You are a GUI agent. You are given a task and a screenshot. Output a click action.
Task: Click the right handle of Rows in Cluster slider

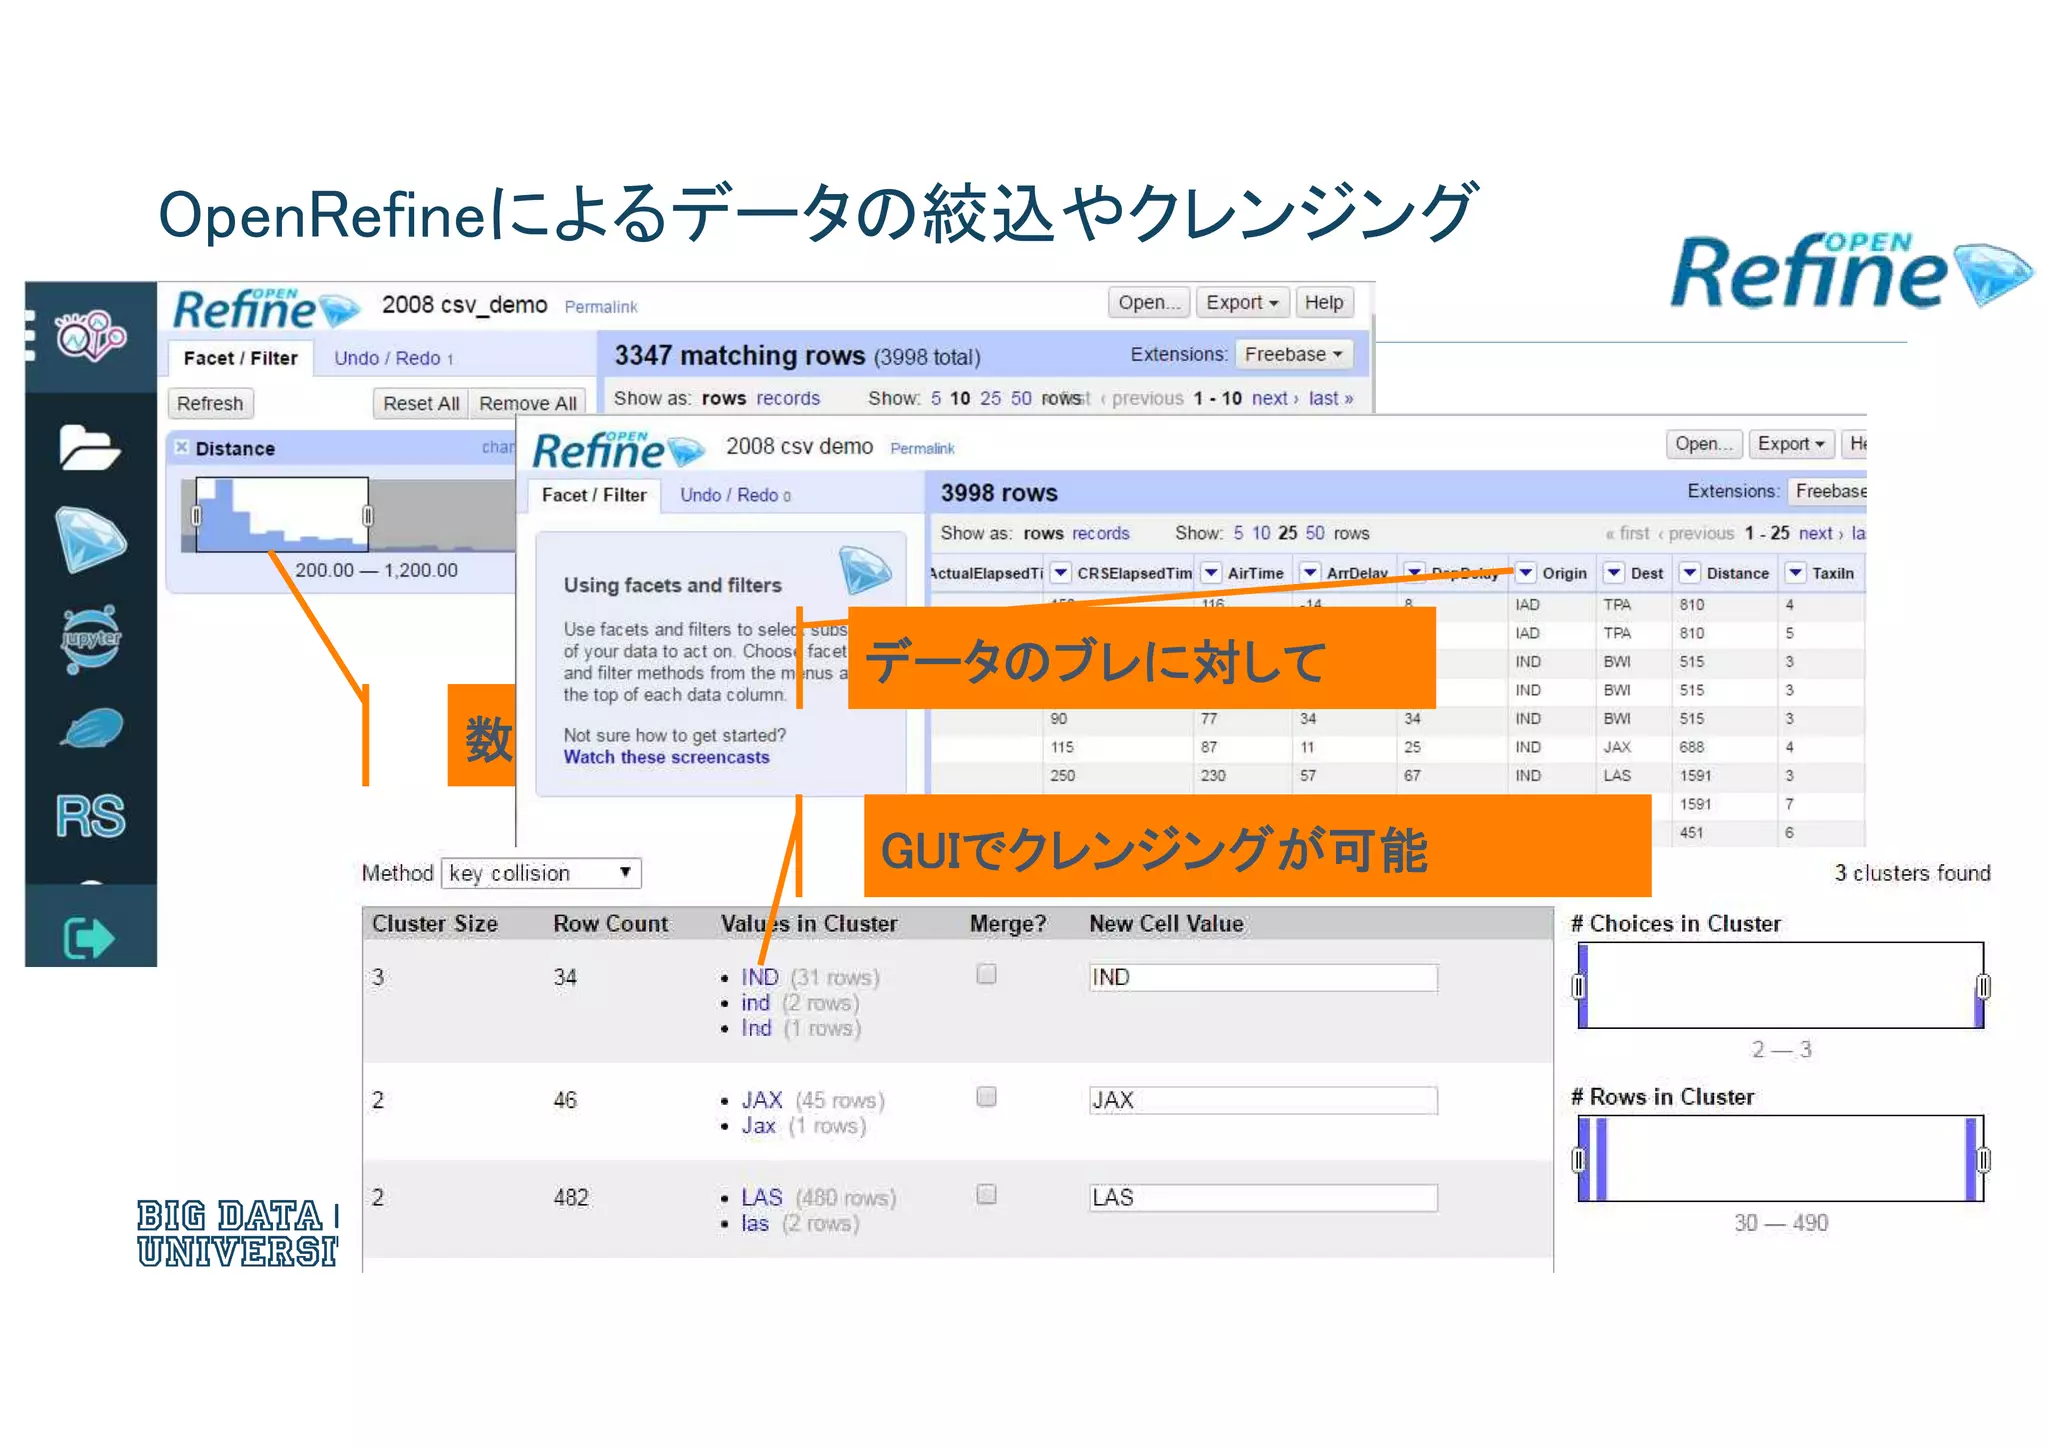[1984, 1159]
